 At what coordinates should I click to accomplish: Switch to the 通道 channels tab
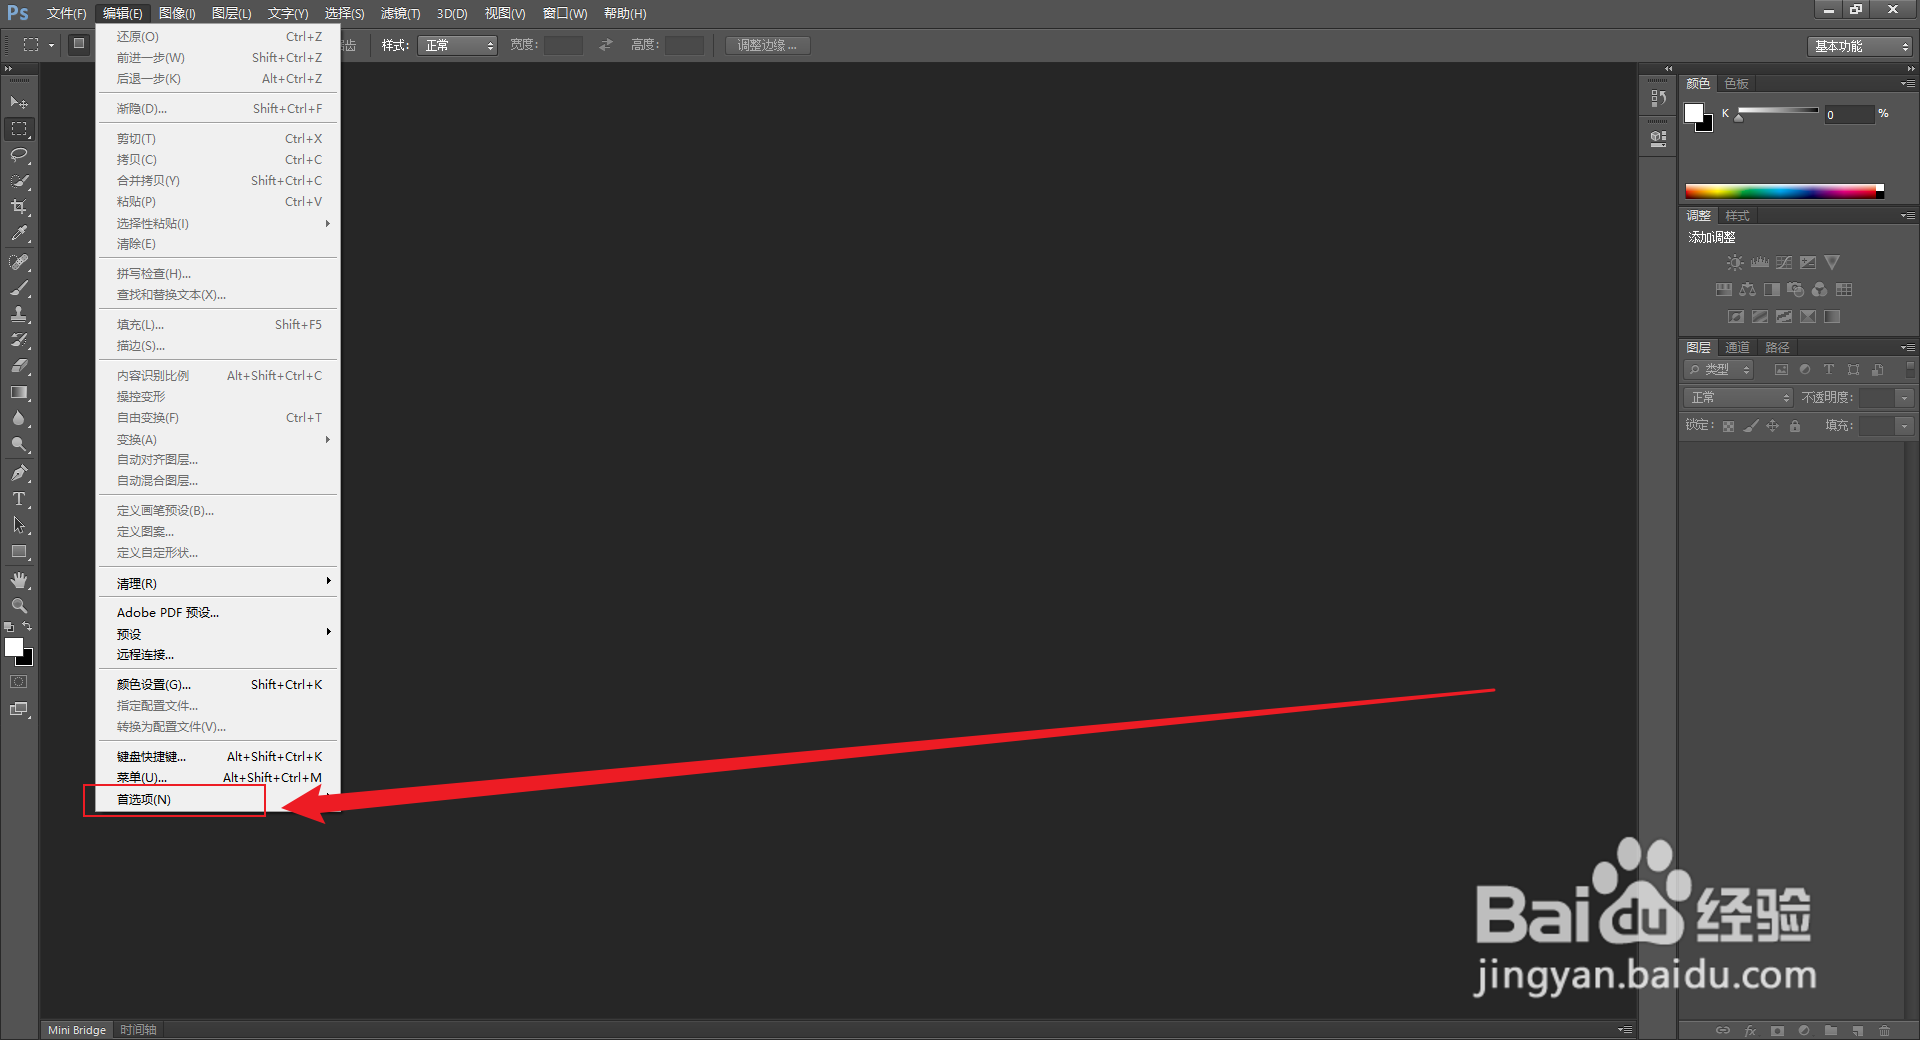pyautogui.click(x=1737, y=348)
